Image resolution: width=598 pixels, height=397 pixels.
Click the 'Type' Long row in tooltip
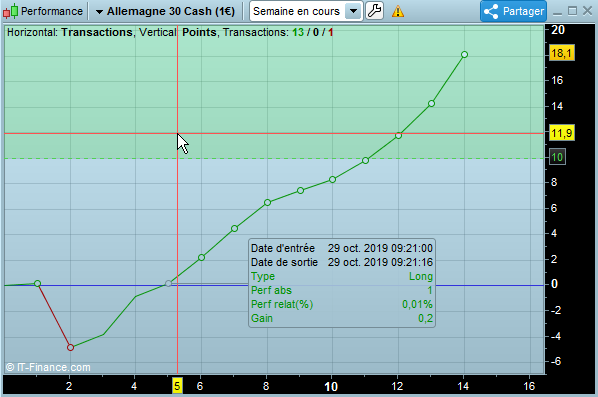pos(342,276)
